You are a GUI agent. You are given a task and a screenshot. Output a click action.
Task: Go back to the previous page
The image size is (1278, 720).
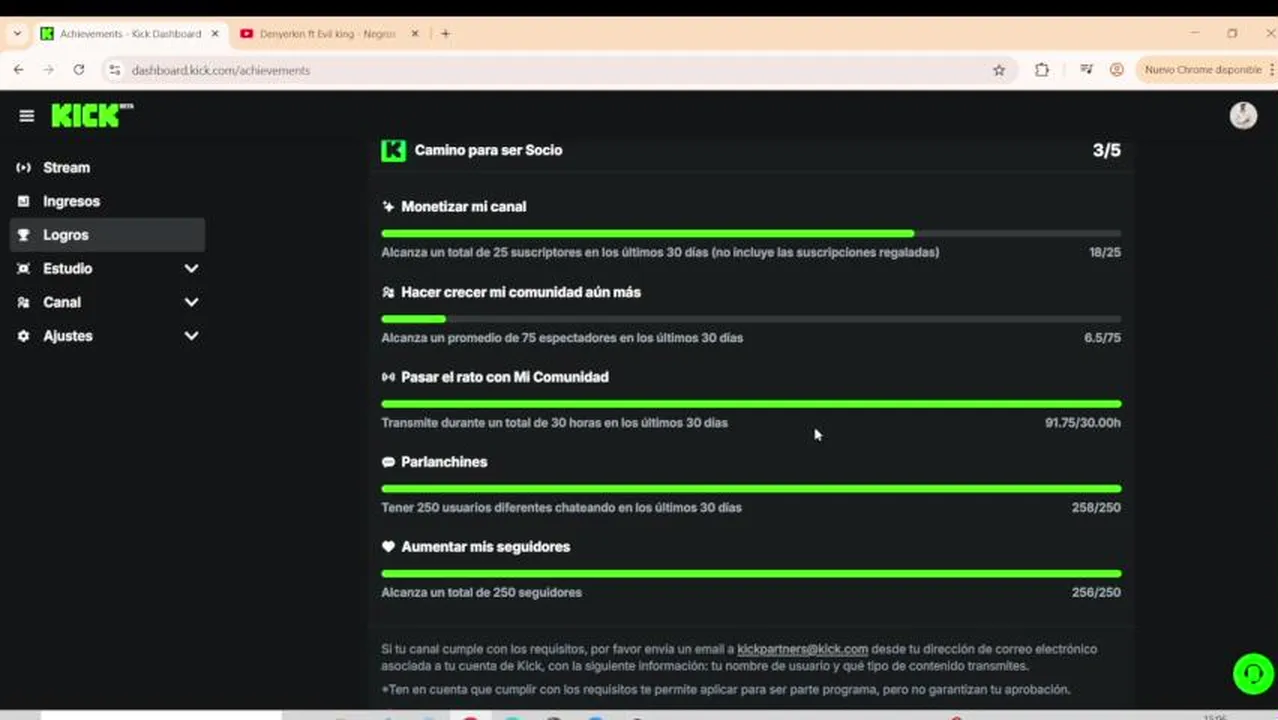point(19,70)
